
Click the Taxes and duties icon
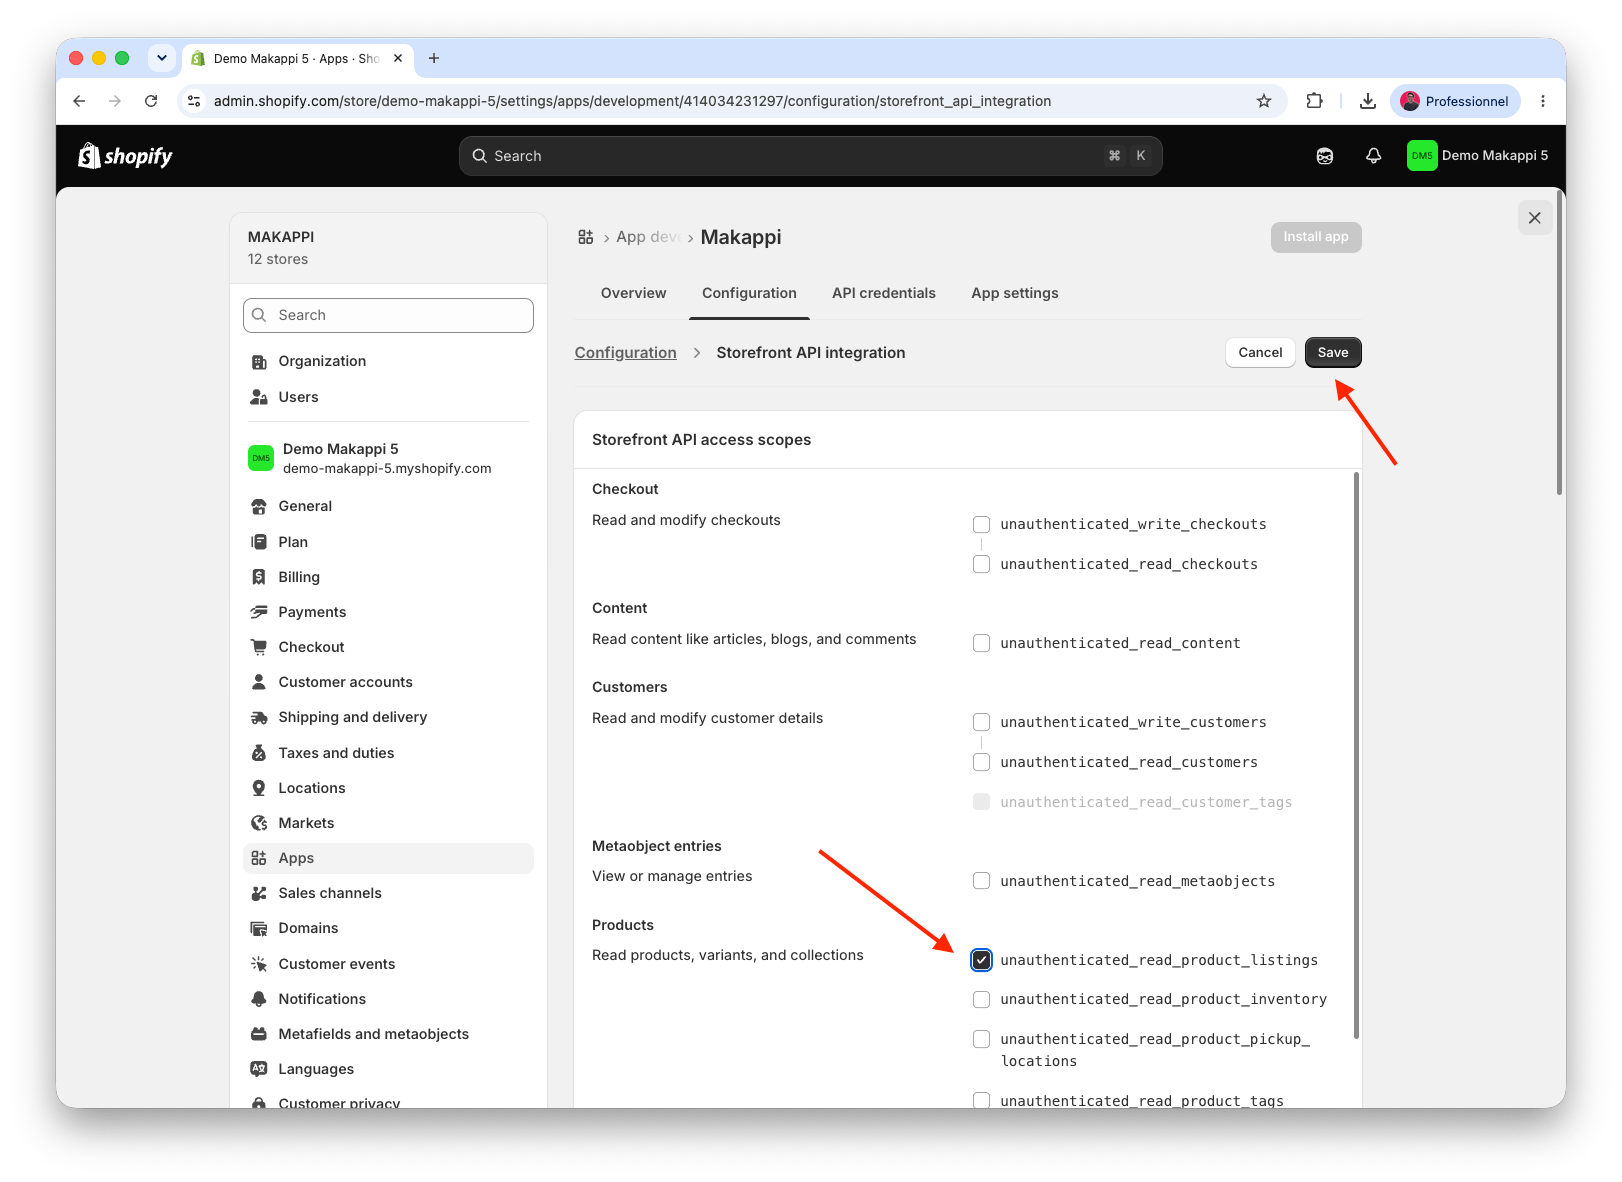point(259,753)
